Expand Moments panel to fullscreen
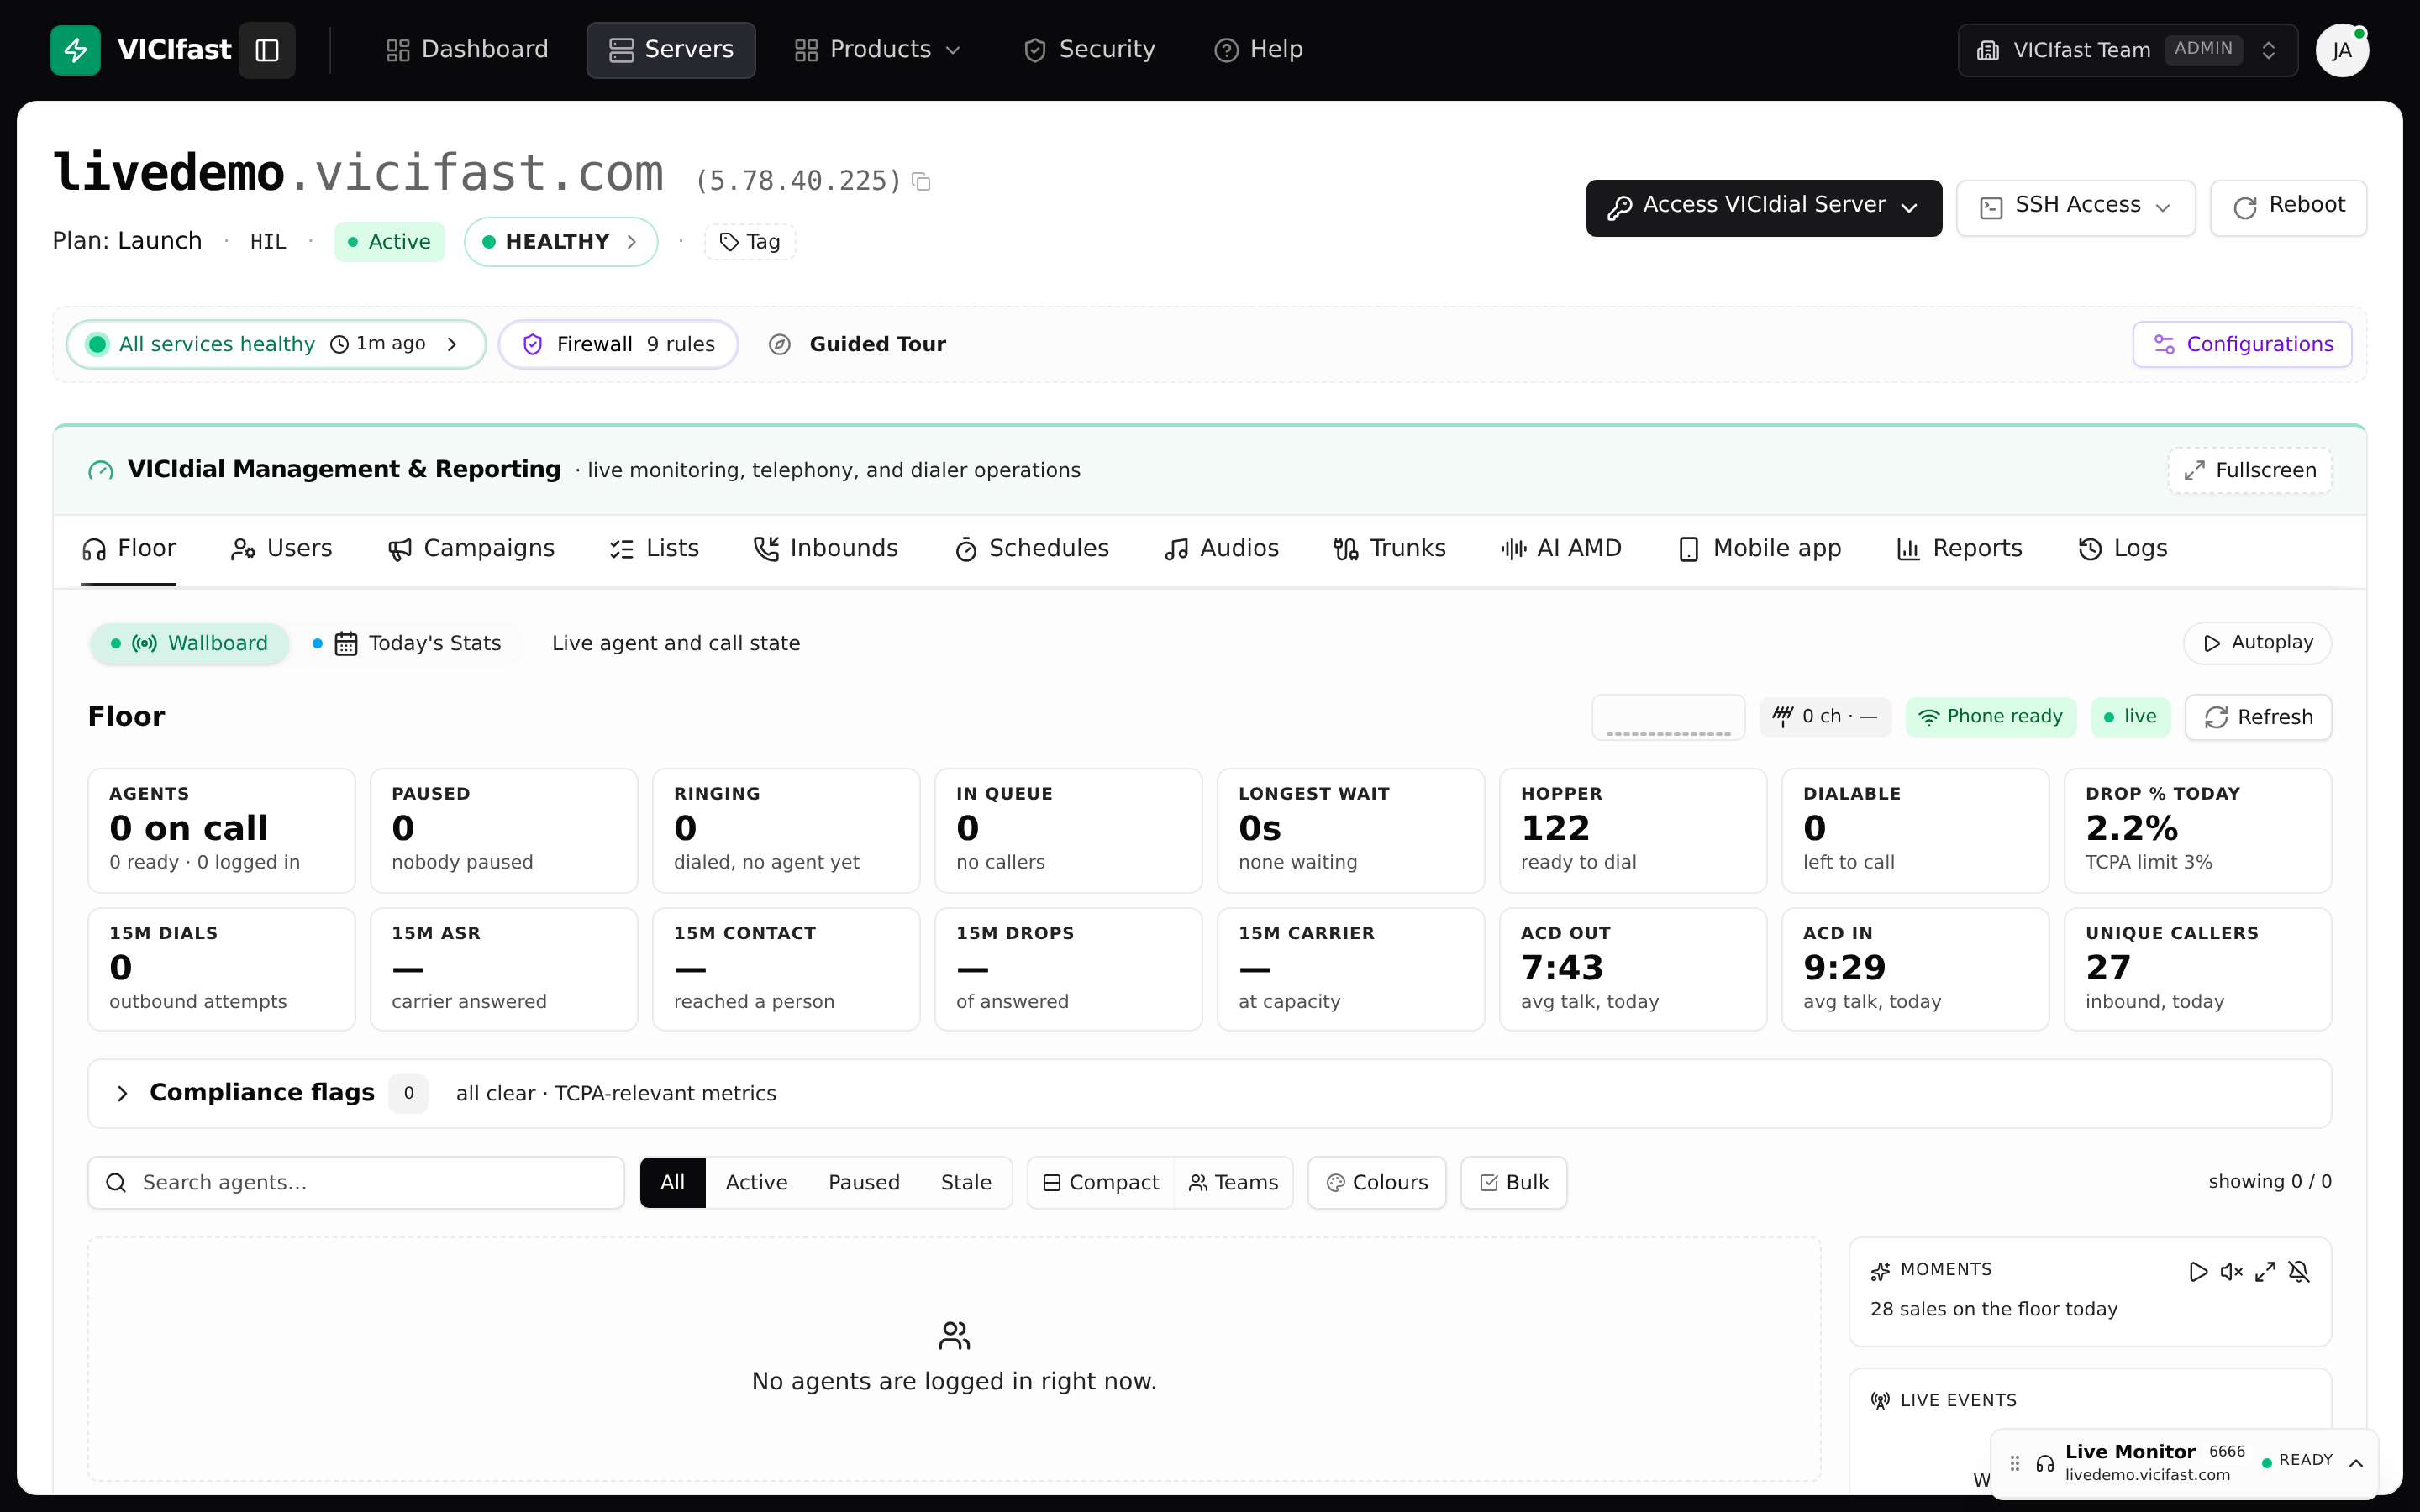The image size is (2420, 1512). (2265, 1271)
